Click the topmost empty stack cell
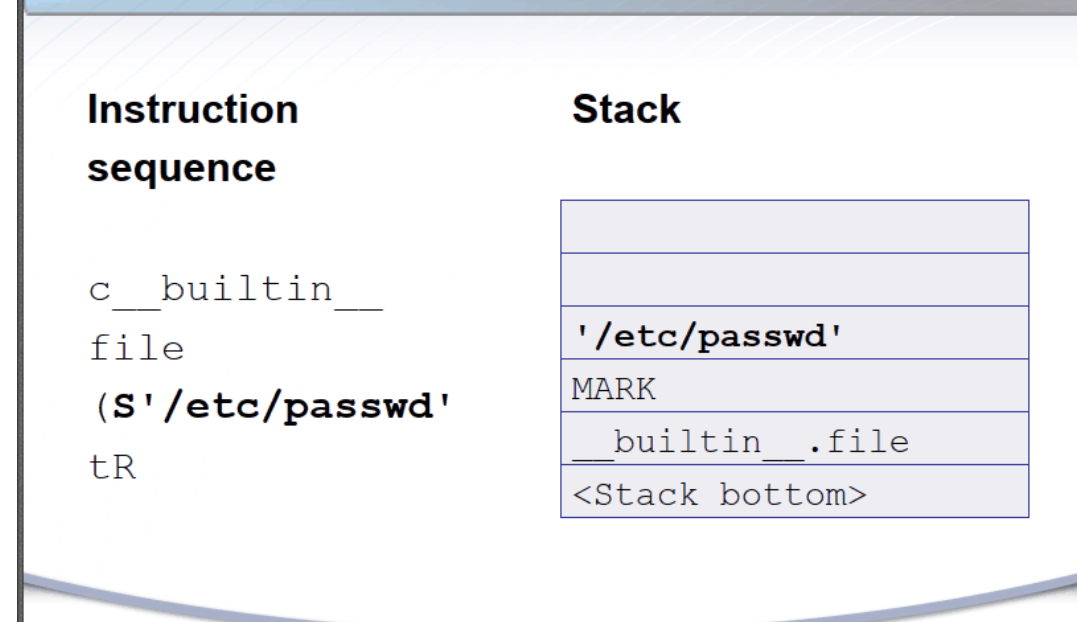The image size is (1077, 622). click(794, 227)
